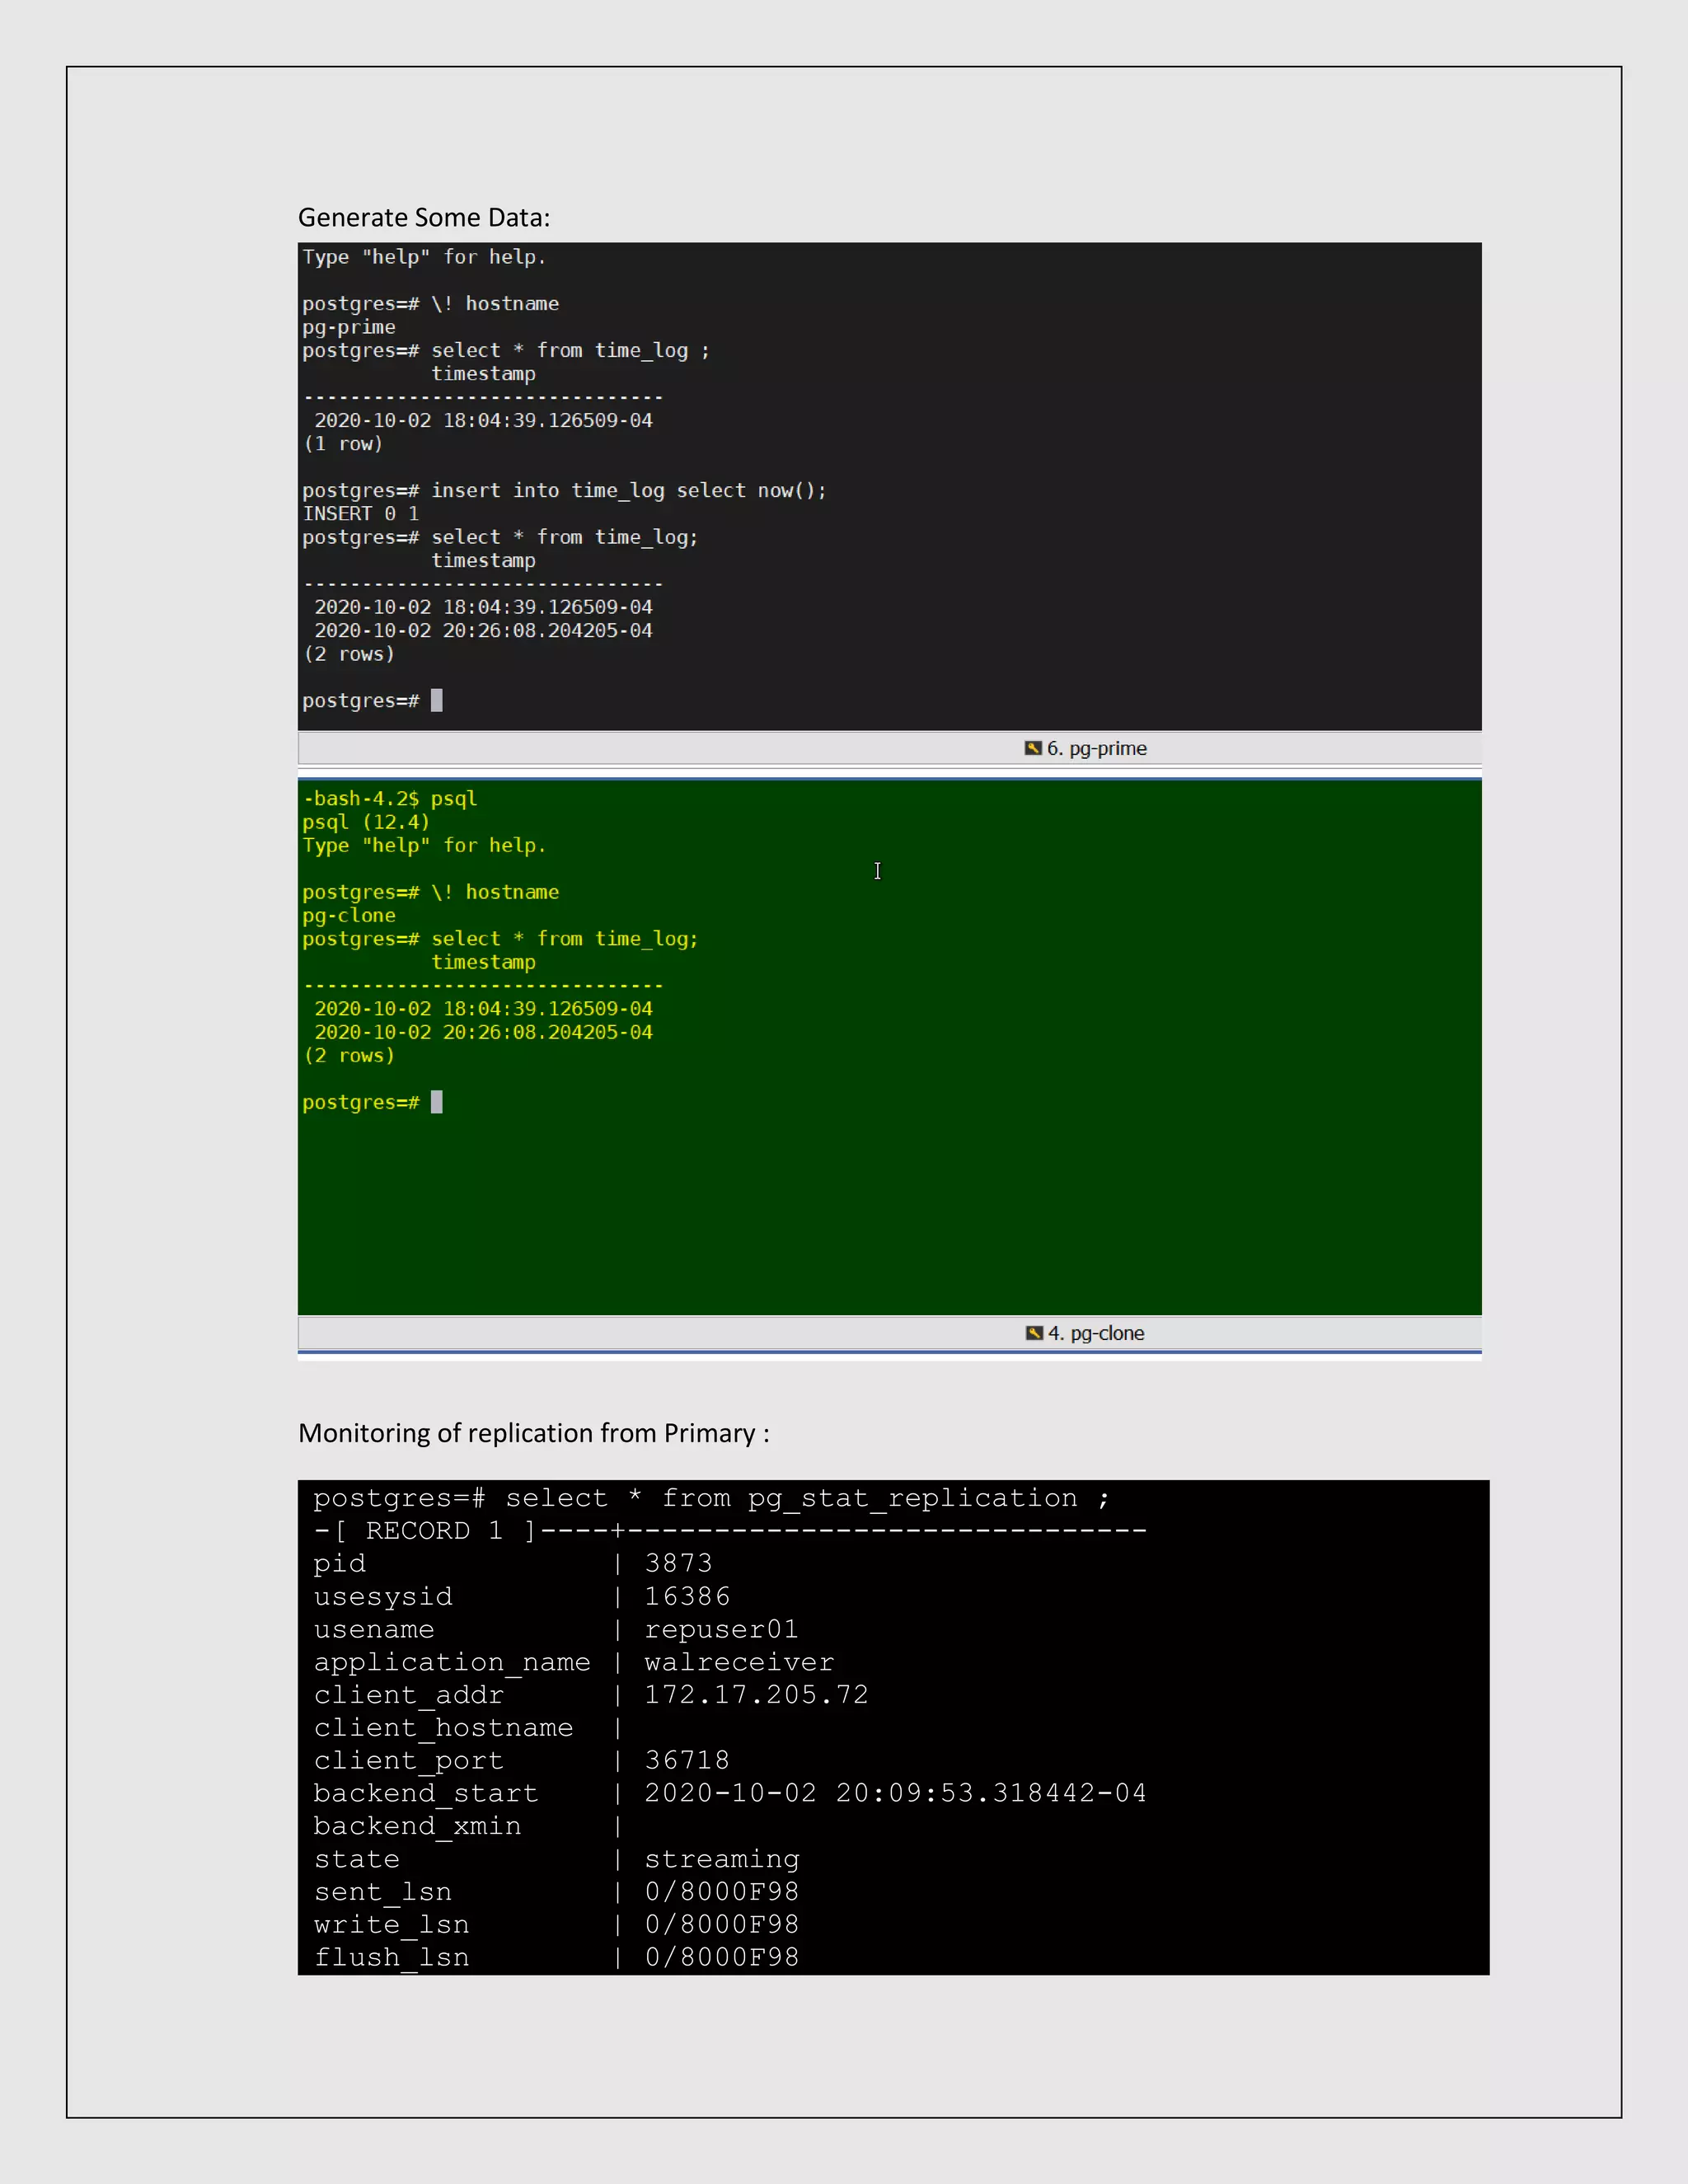
Task: Click the pid value '3873'
Action: (678, 1563)
